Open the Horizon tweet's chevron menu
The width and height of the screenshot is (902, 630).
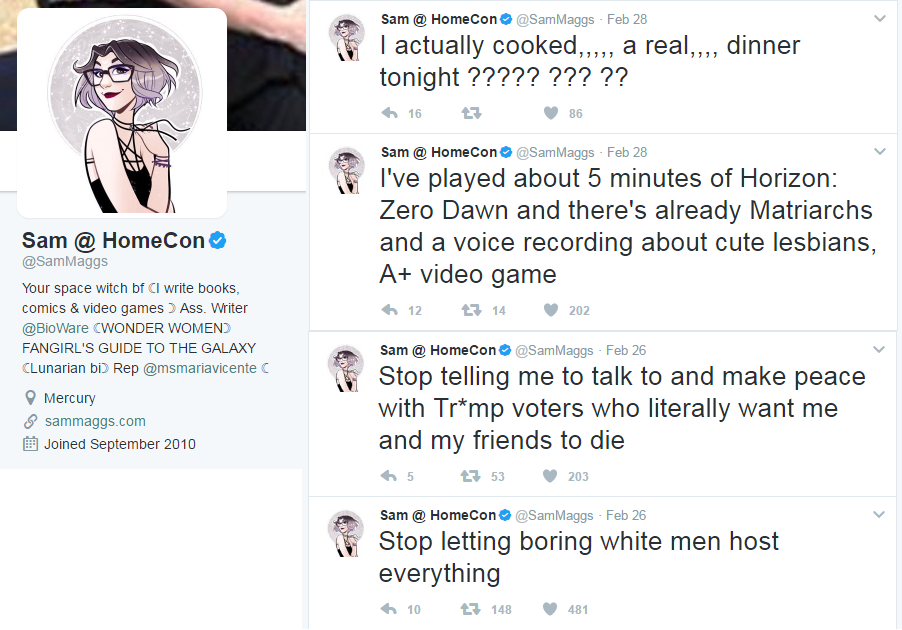pyautogui.click(x=880, y=151)
